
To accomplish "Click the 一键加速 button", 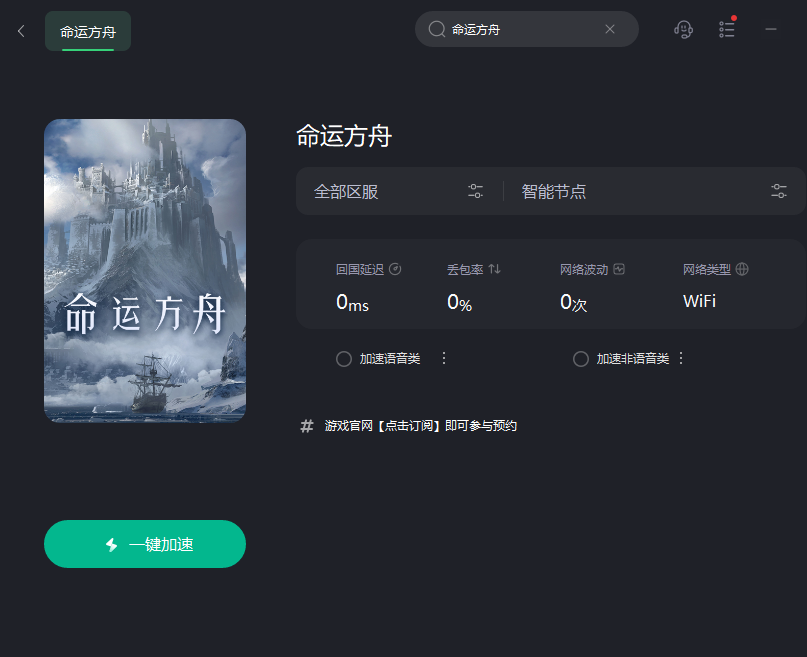I will (145, 544).
